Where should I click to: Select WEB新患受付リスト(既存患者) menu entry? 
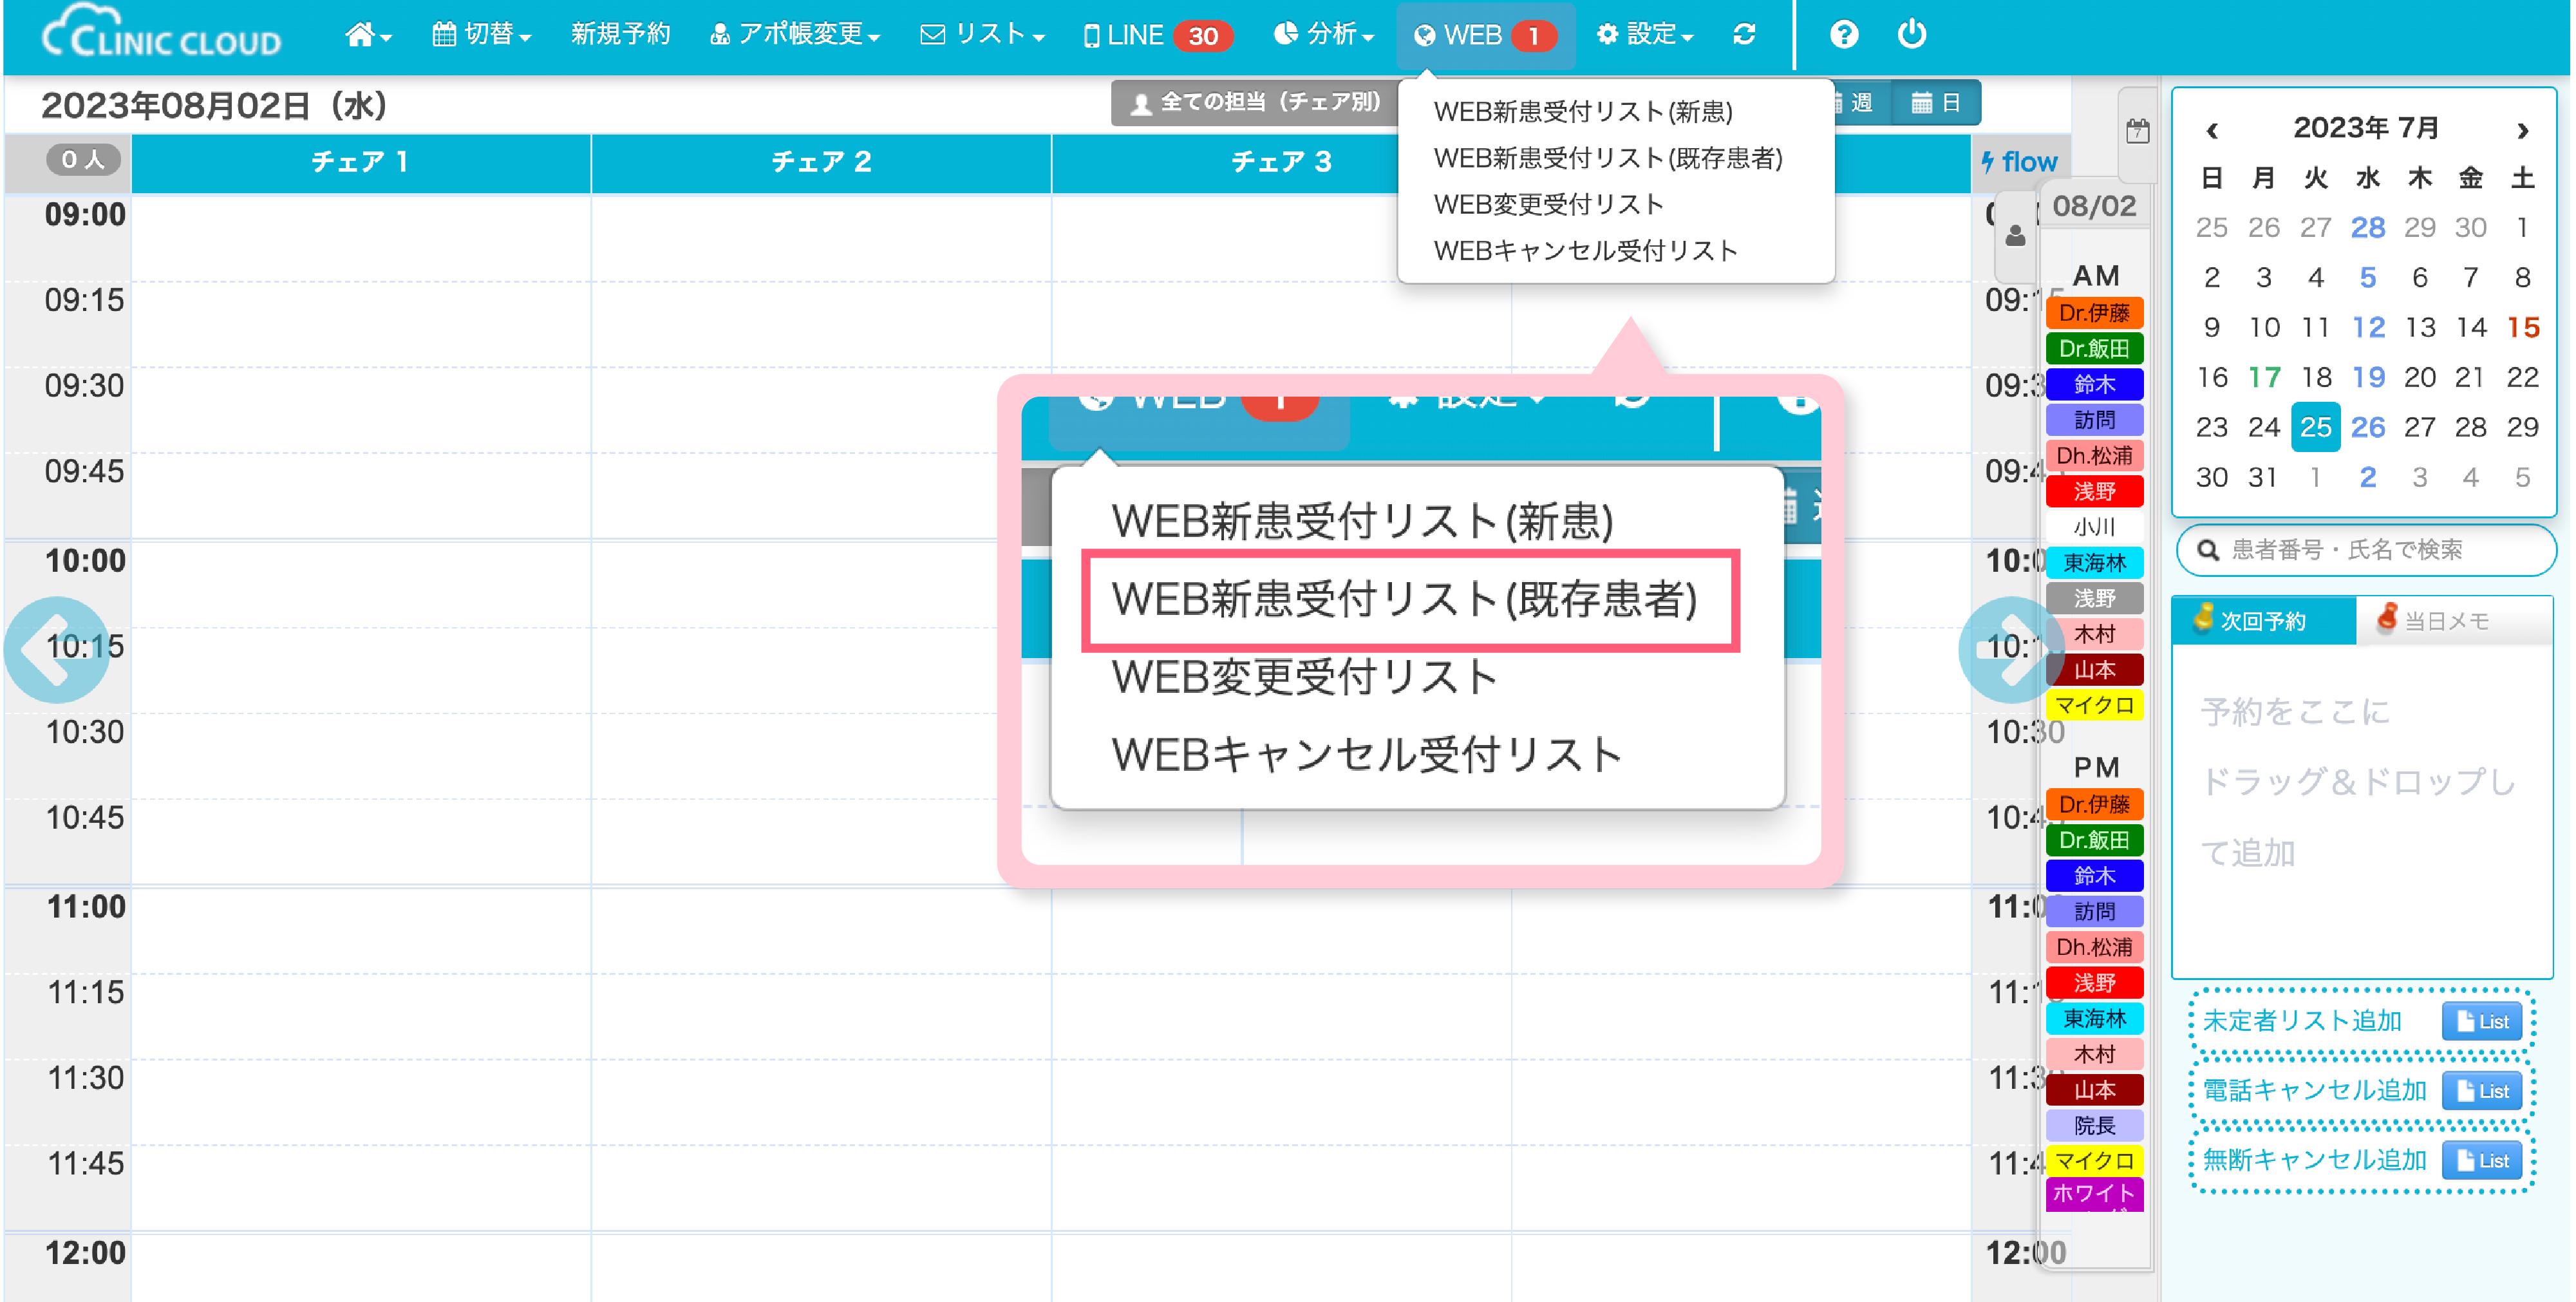click(1607, 158)
